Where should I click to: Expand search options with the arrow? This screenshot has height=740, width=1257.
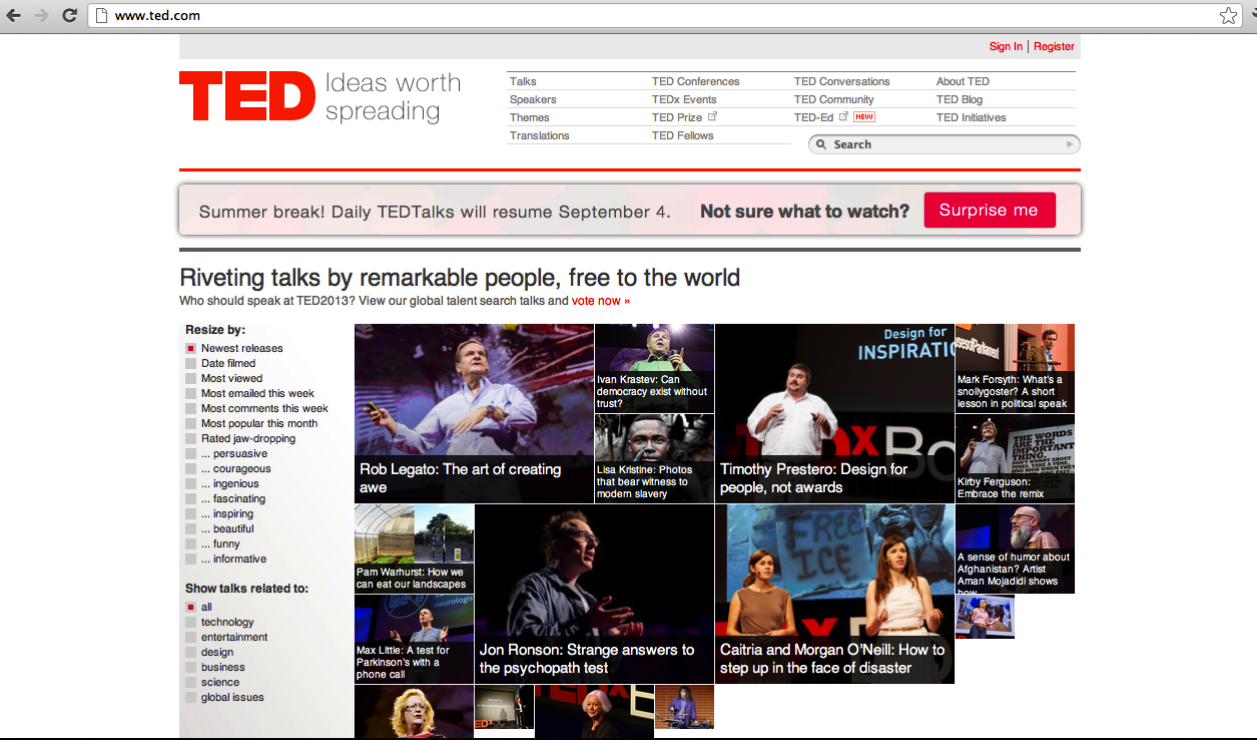(x=1069, y=145)
